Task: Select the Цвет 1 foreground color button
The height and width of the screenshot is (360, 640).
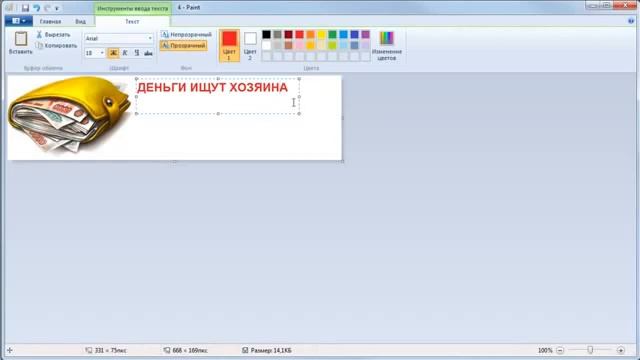Action: click(x=229, y=45)
